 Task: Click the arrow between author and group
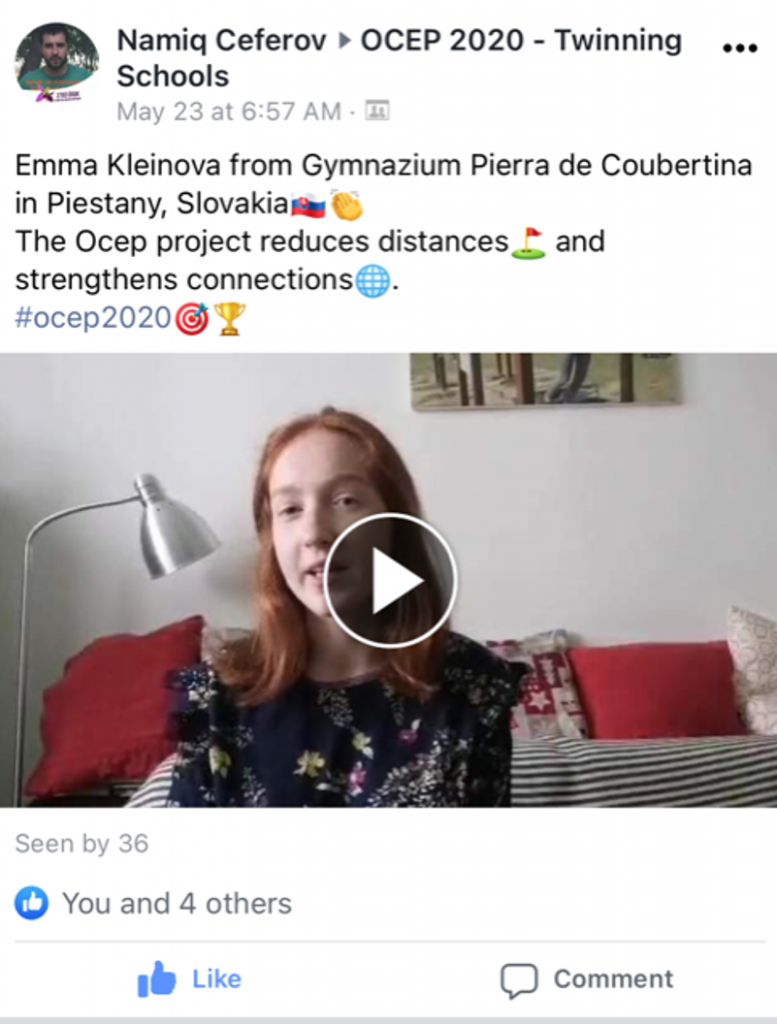coord(343,41)
